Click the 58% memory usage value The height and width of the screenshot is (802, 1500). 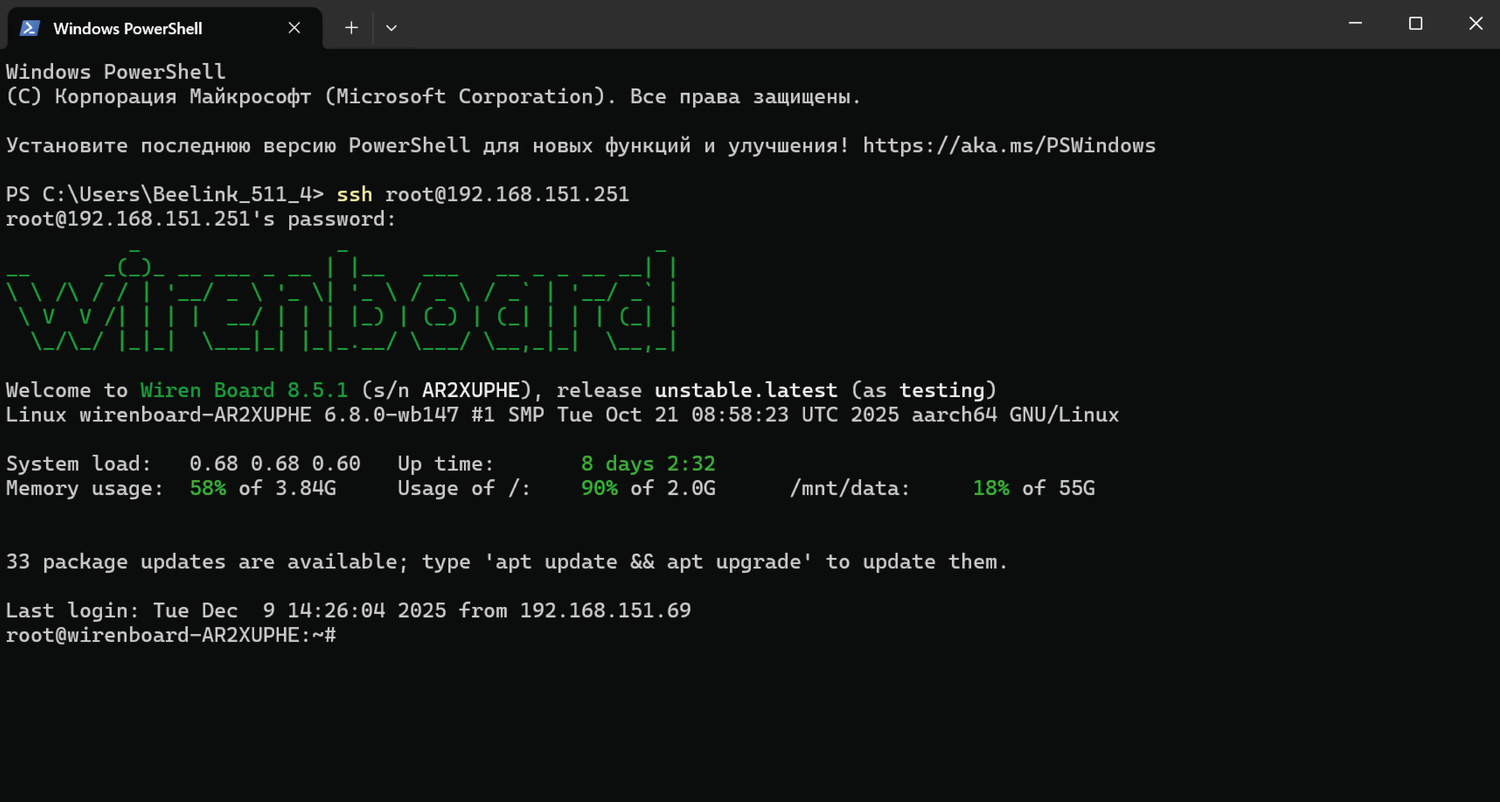click(207, 488)
